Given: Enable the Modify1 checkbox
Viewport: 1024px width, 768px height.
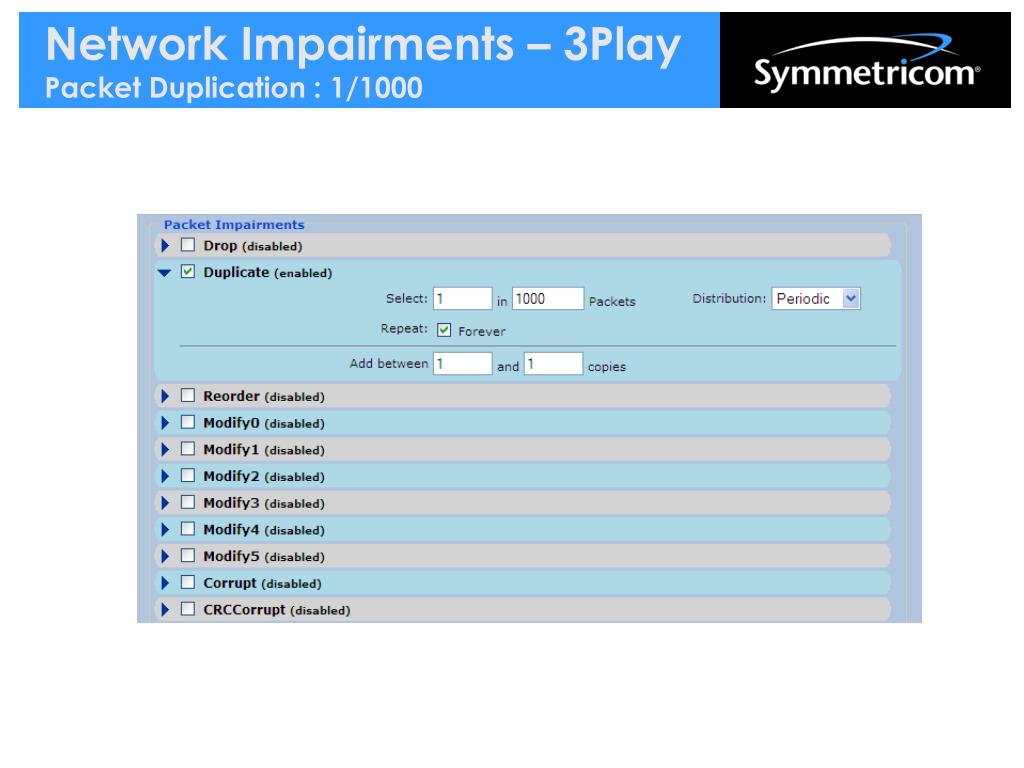Looking at the screenshot, I should pos(188,449).
